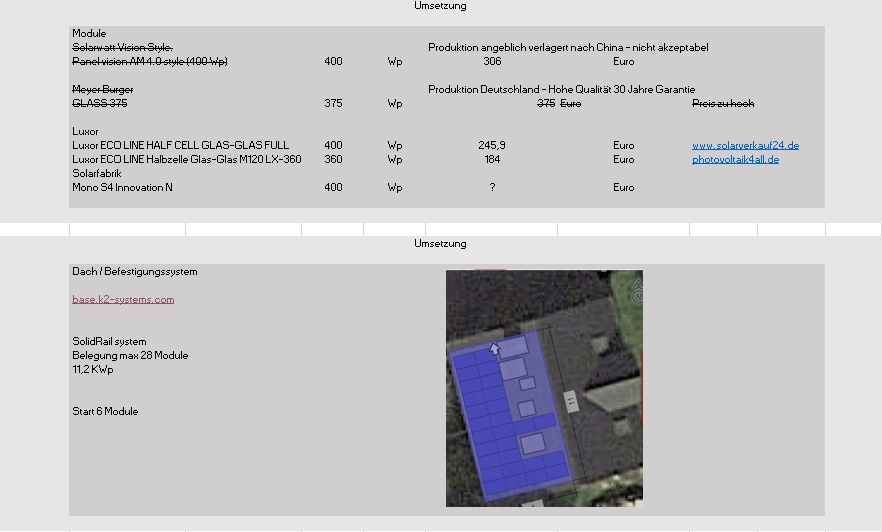Open the www.solarverkauf24.de link
This screenshot has height=532, width=882.
(745, 145)
